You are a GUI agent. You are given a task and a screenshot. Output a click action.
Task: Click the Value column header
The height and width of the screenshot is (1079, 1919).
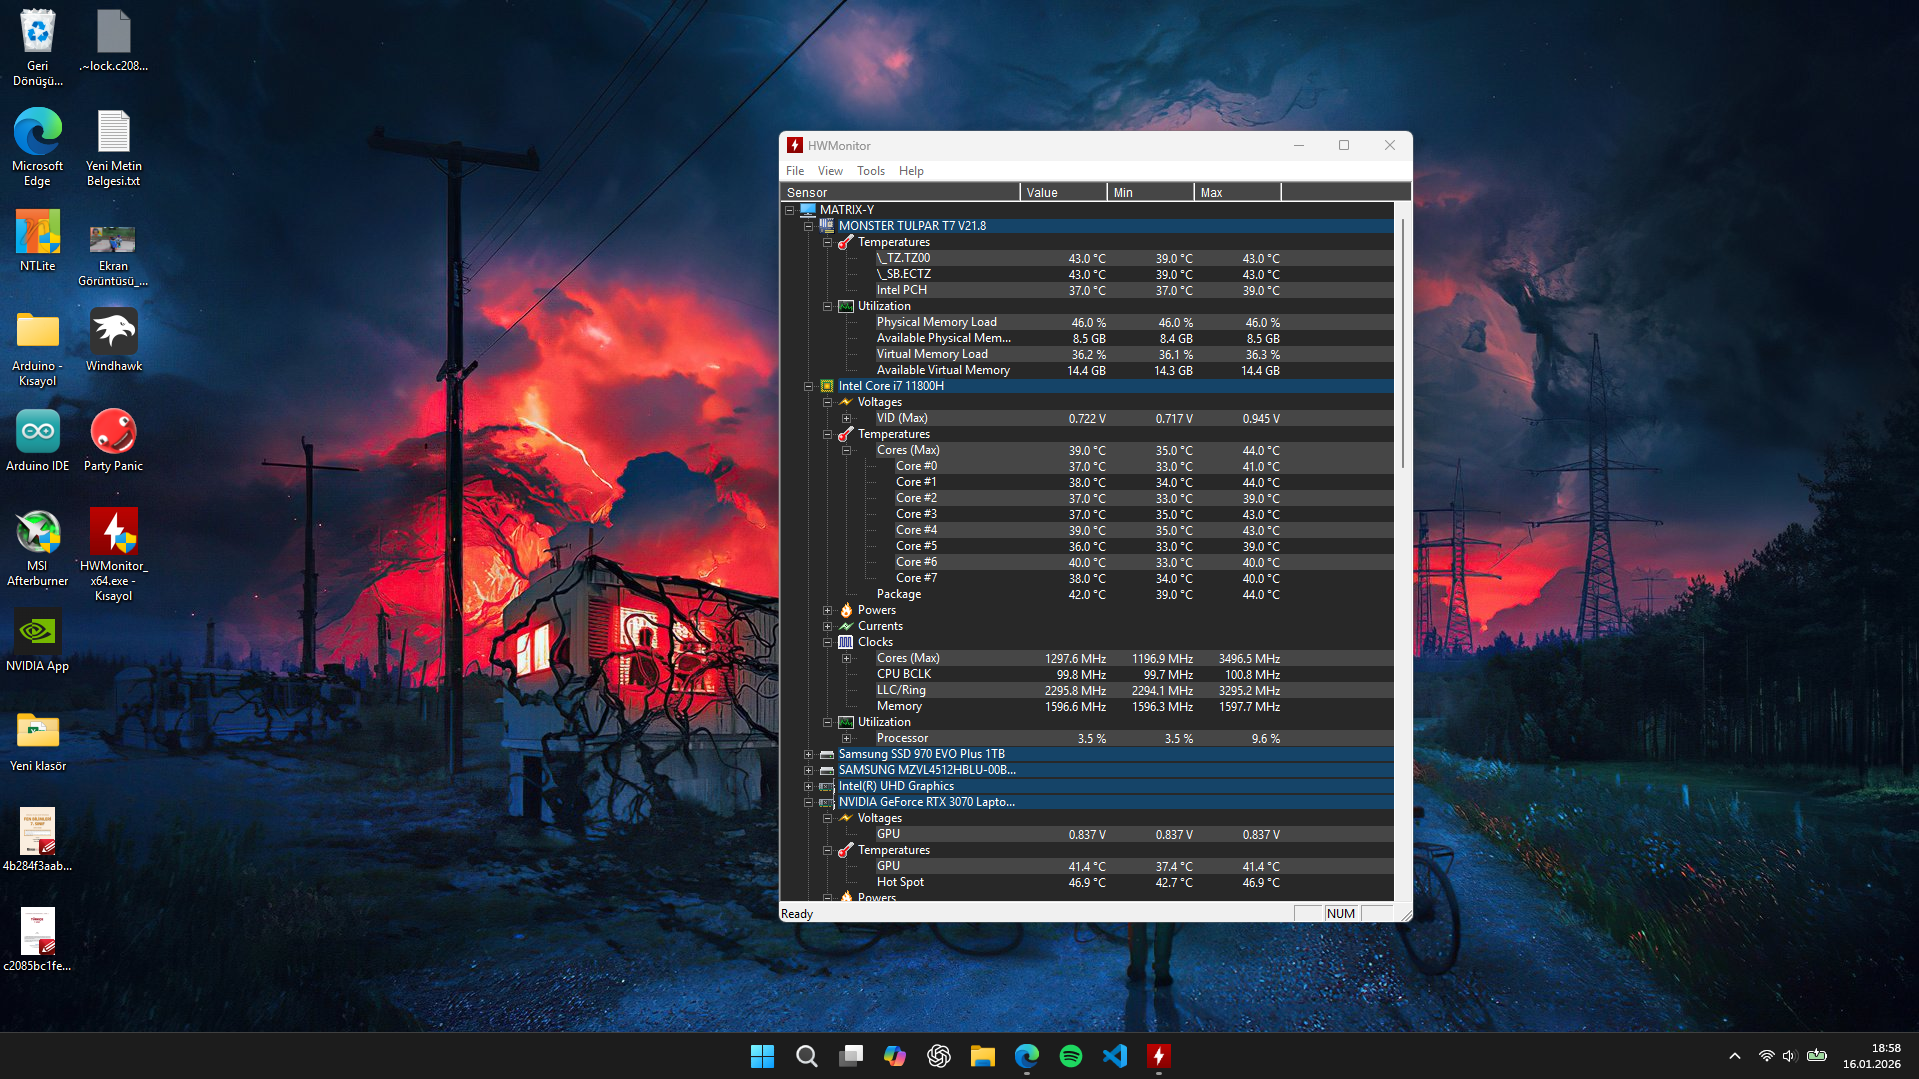[x=1063, y=192]
